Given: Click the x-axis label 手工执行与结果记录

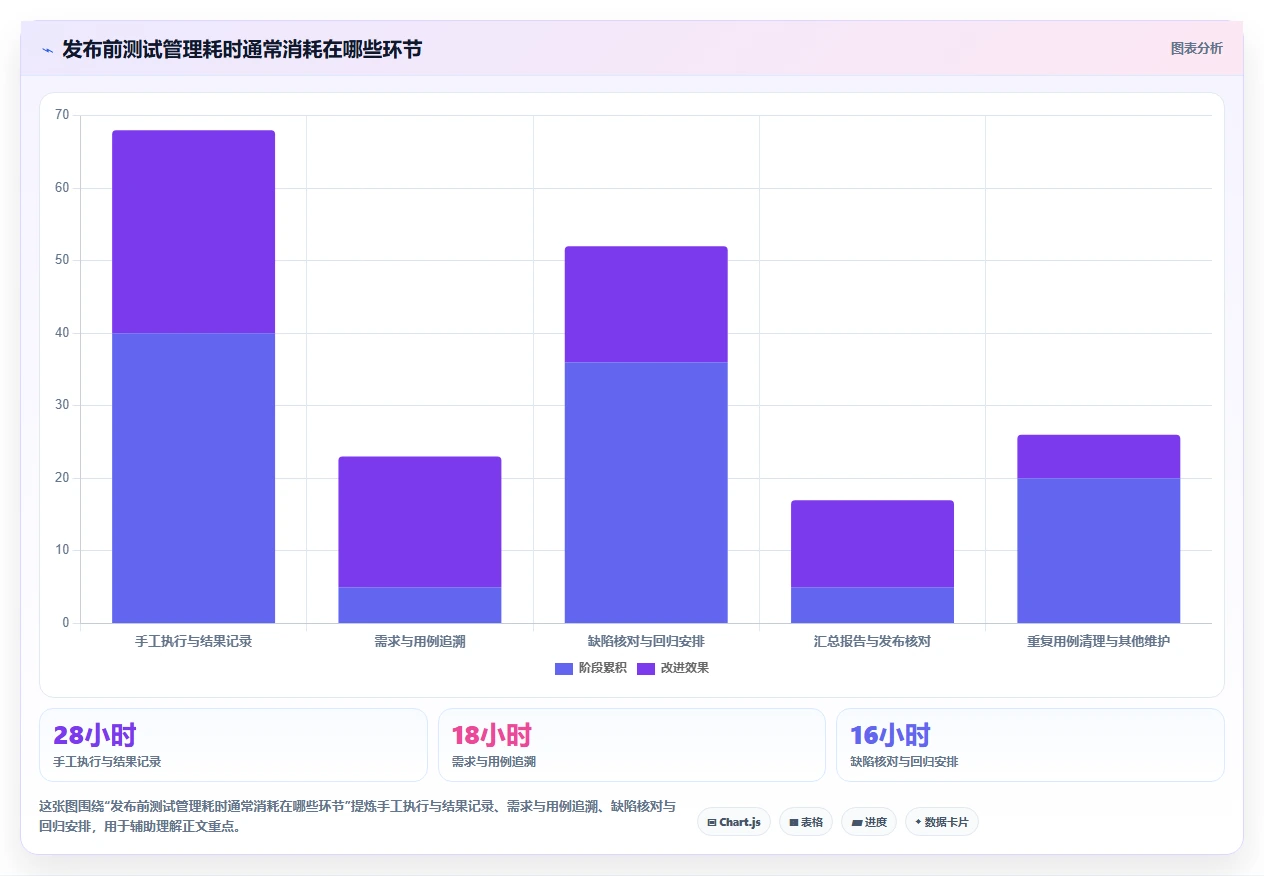Looking at the screenshot, I should pos(193,641).
